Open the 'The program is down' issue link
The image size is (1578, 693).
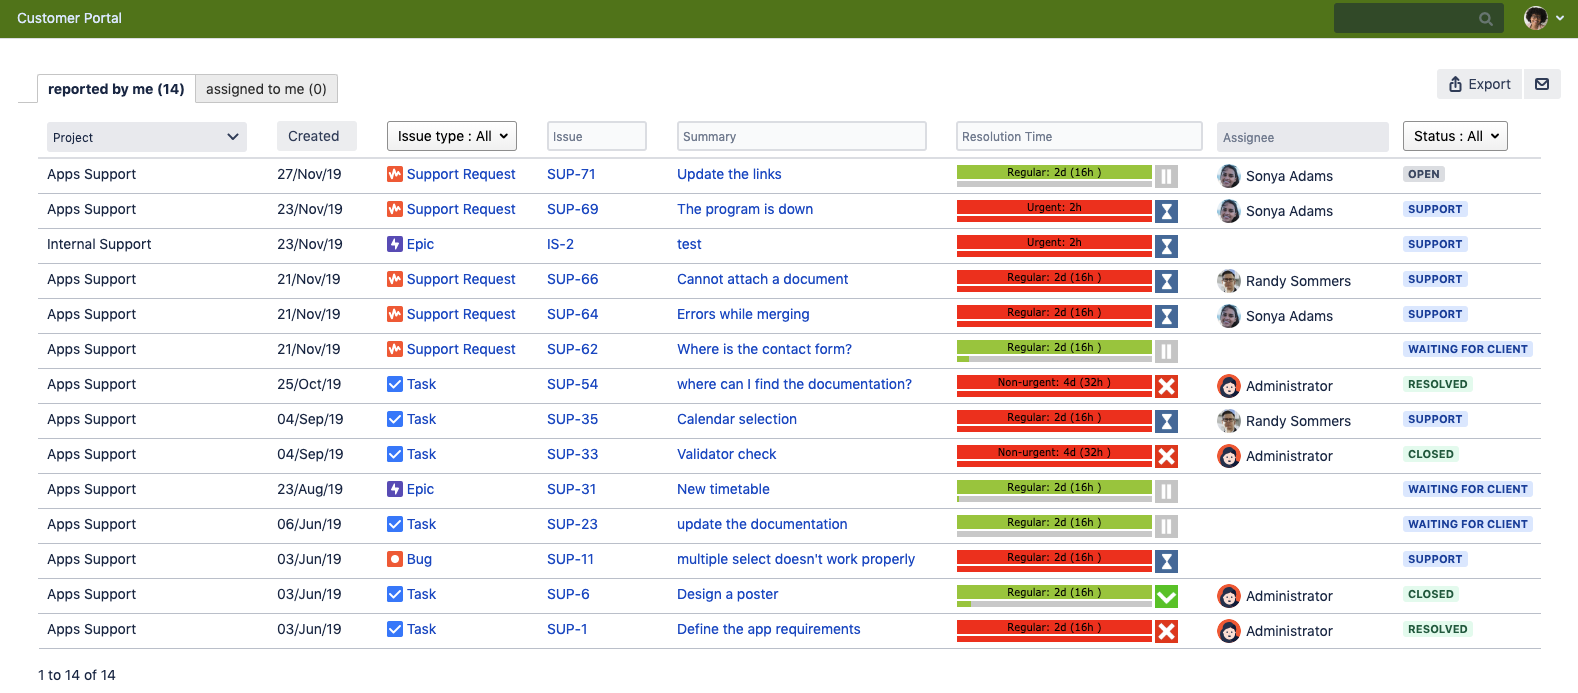coord(745,209)
